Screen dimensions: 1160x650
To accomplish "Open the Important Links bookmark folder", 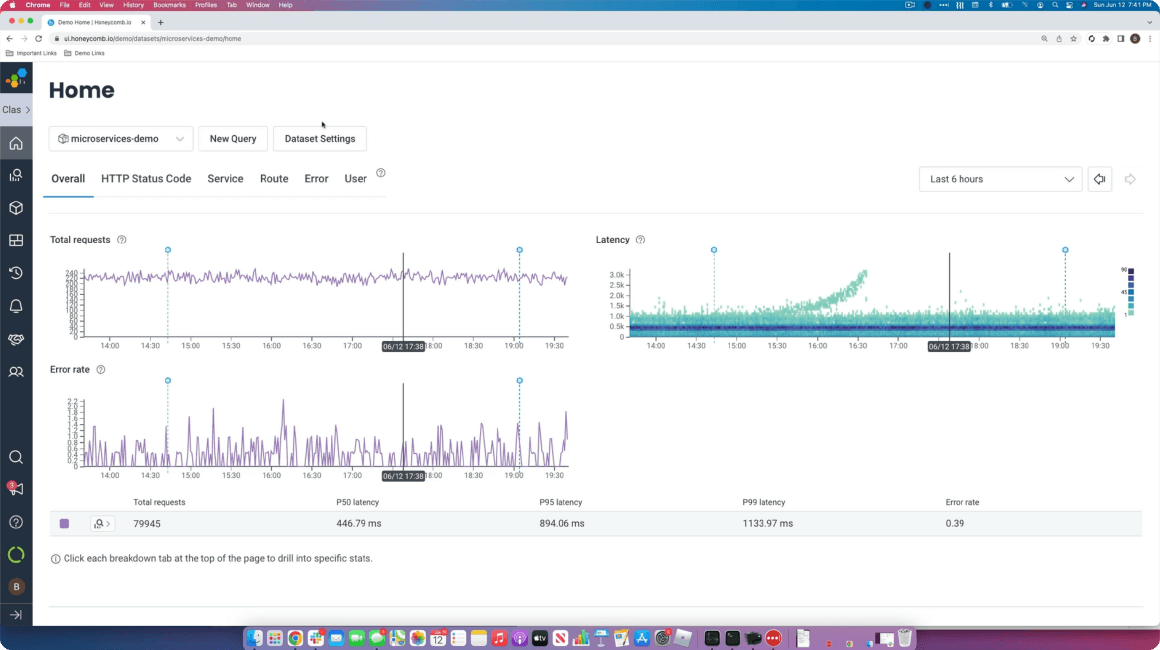I will [31, 53].
